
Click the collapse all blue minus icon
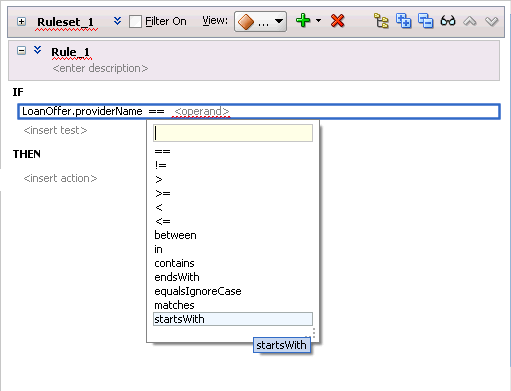pos(426,21)
